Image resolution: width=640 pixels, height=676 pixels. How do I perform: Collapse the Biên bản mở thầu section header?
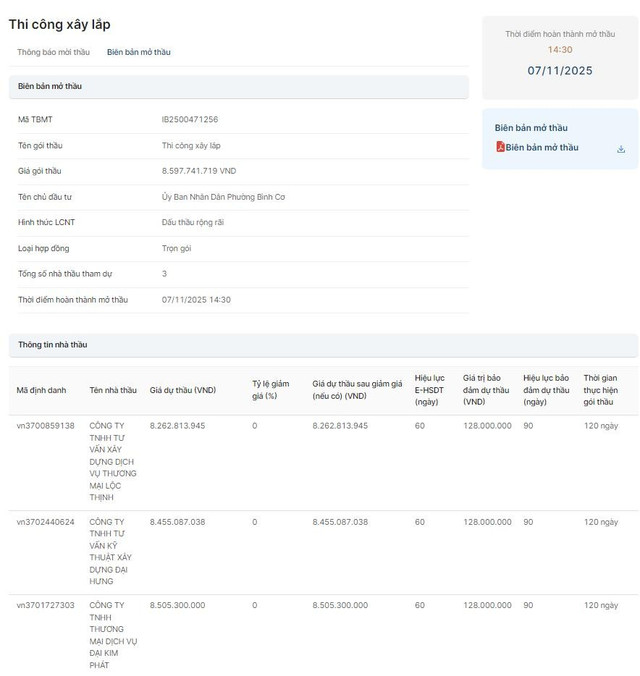238,87
